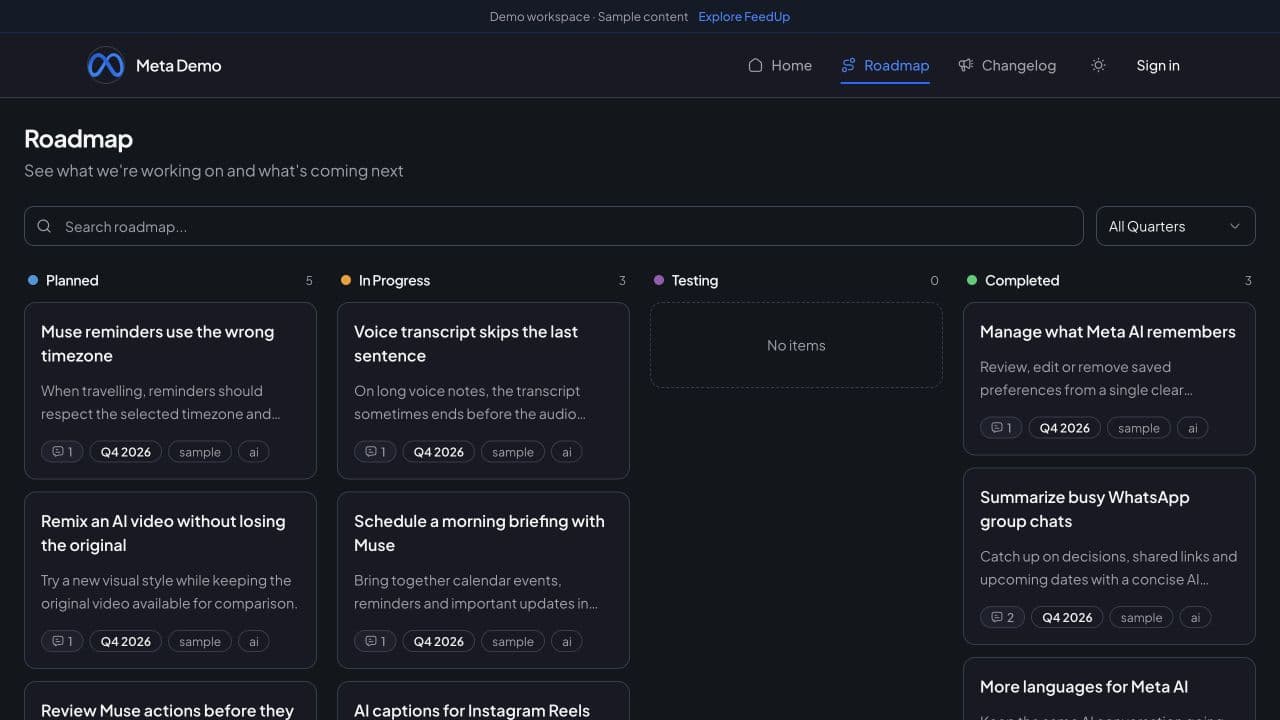
Task: Click Q4 2026 tag on Muse reminders card
Action: click(x=126, y=452)
